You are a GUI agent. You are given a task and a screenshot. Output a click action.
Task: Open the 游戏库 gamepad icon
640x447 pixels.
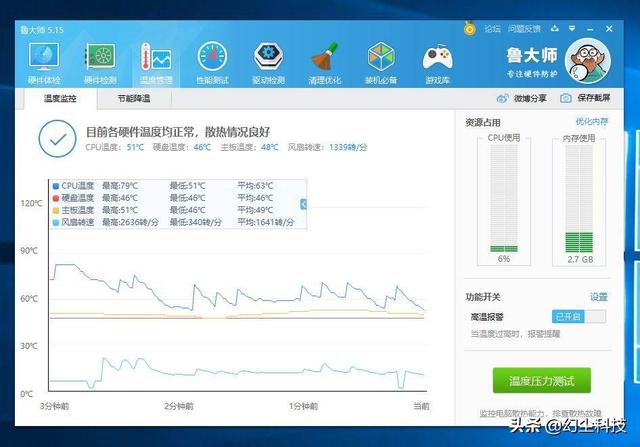point(437,63)
